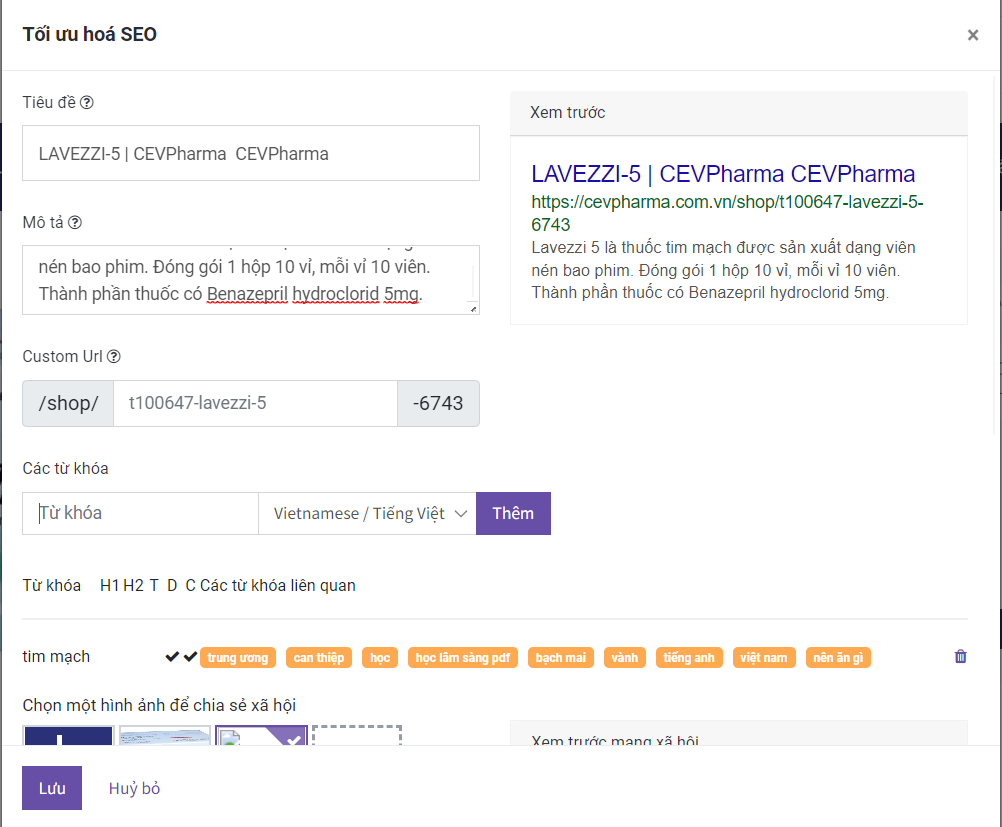Choose the 'bạch mai' suggested keyword tag
The width and height of the screenshot is (1002, 827).
[561, 658]
